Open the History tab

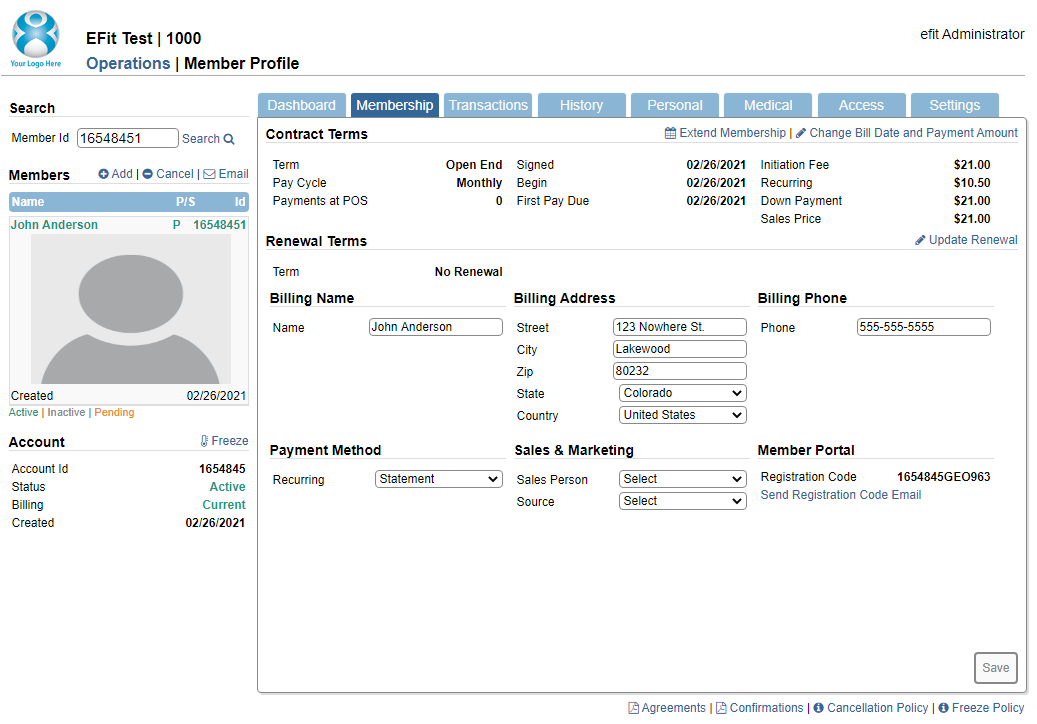click(581, 105)
